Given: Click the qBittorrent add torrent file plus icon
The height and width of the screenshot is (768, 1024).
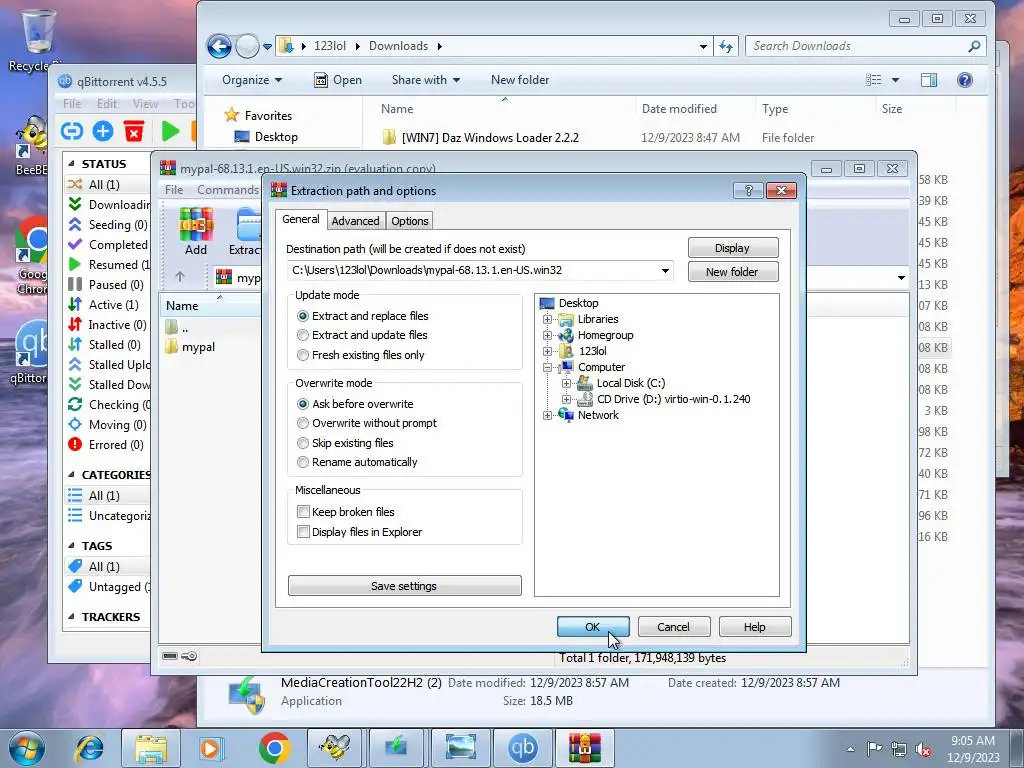Looking at the screenshot, I should tap(103, 131).
